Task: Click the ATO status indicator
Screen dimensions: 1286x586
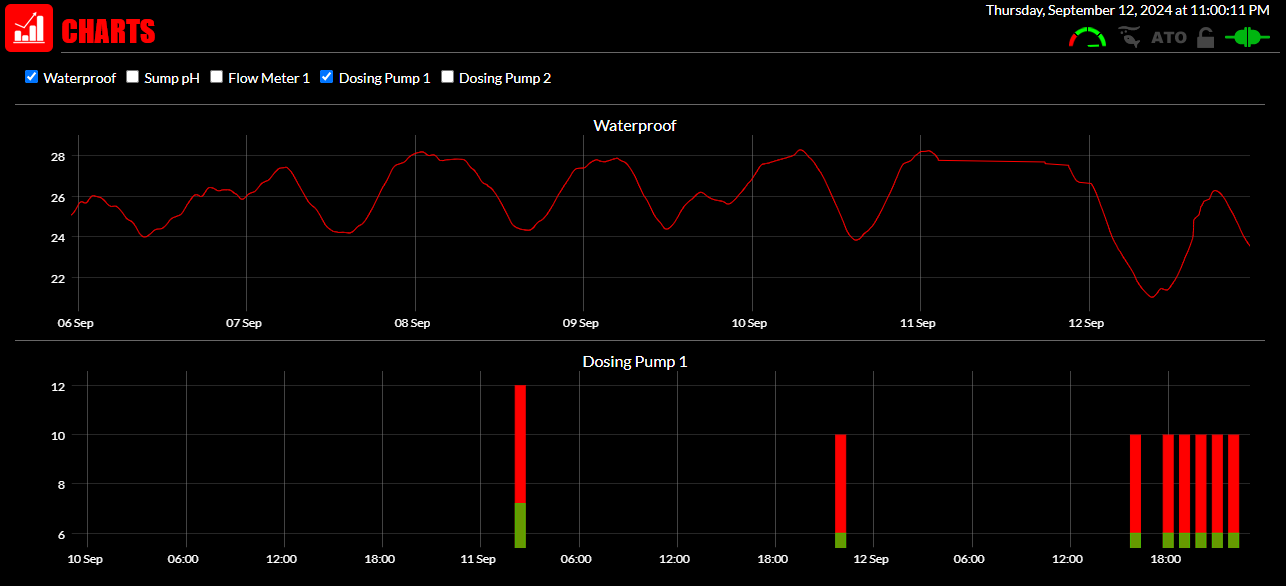Action: pos(1168,38)
